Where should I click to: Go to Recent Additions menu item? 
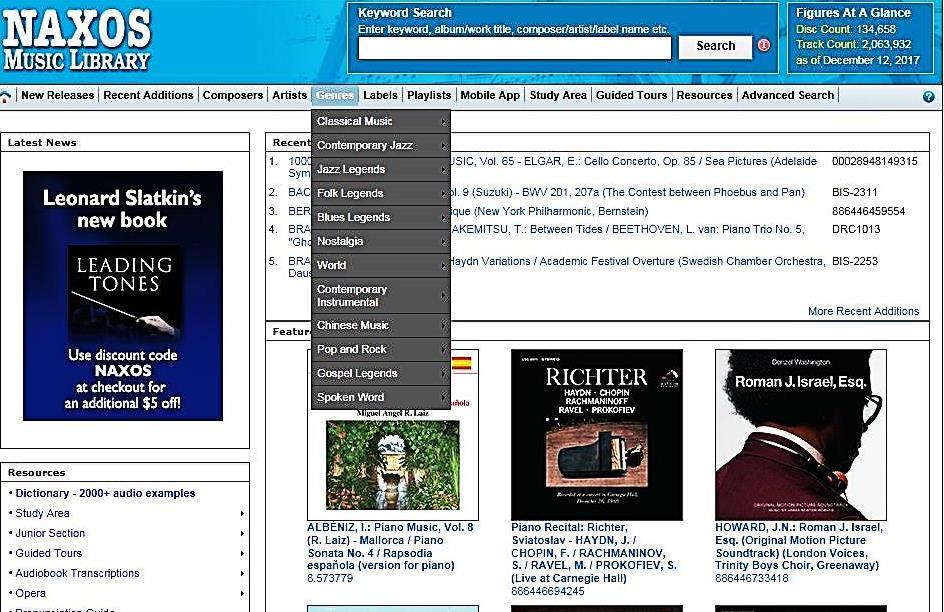pos(148,95)
